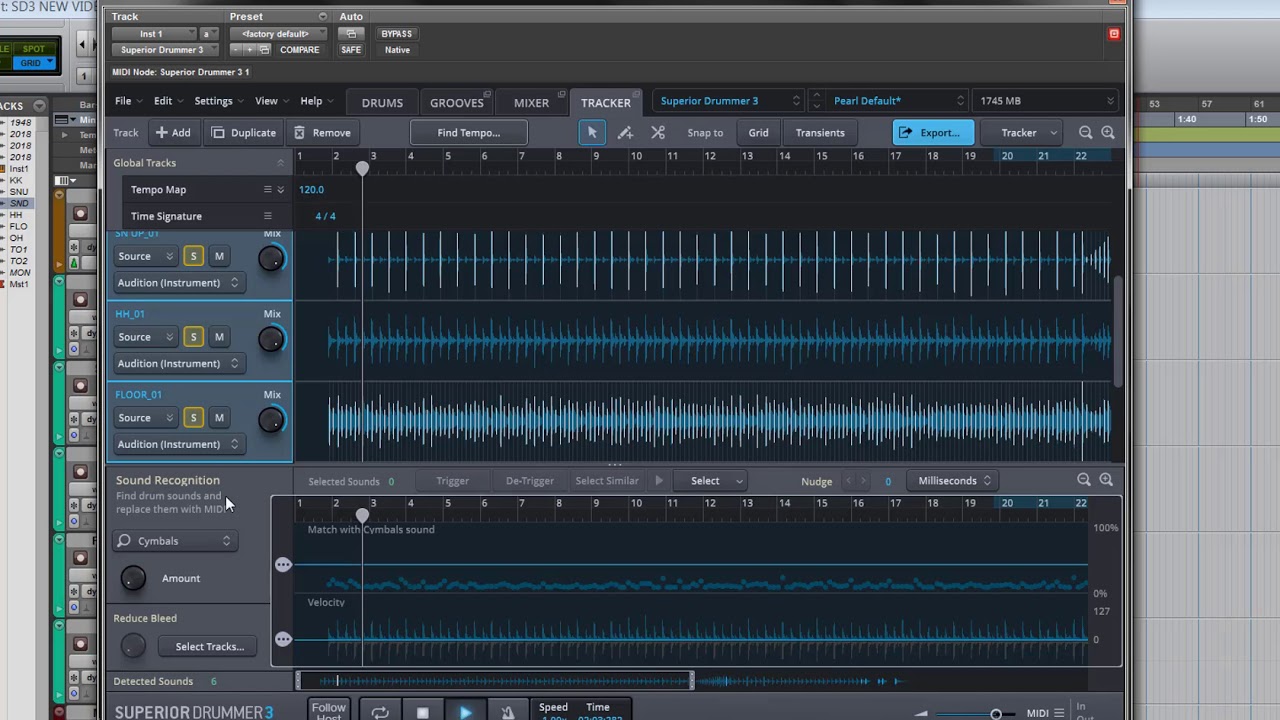Image resolution: width=1280 pixels, height=720 pixels.
Task: Nudge selected sounds left
Action: tap(849, 481)
